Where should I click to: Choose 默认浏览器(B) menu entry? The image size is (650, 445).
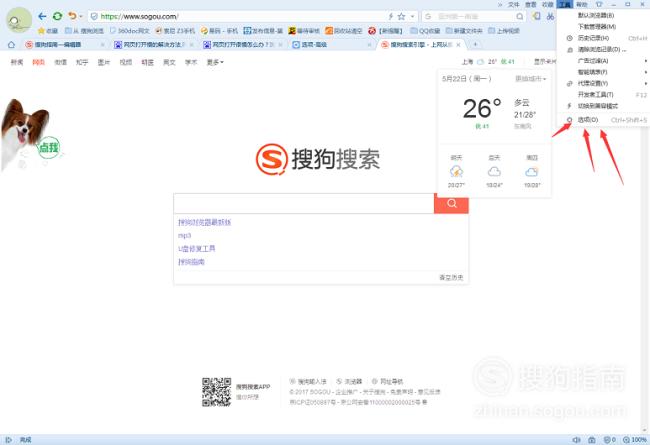pyautogui.click(x=604, y=15)
